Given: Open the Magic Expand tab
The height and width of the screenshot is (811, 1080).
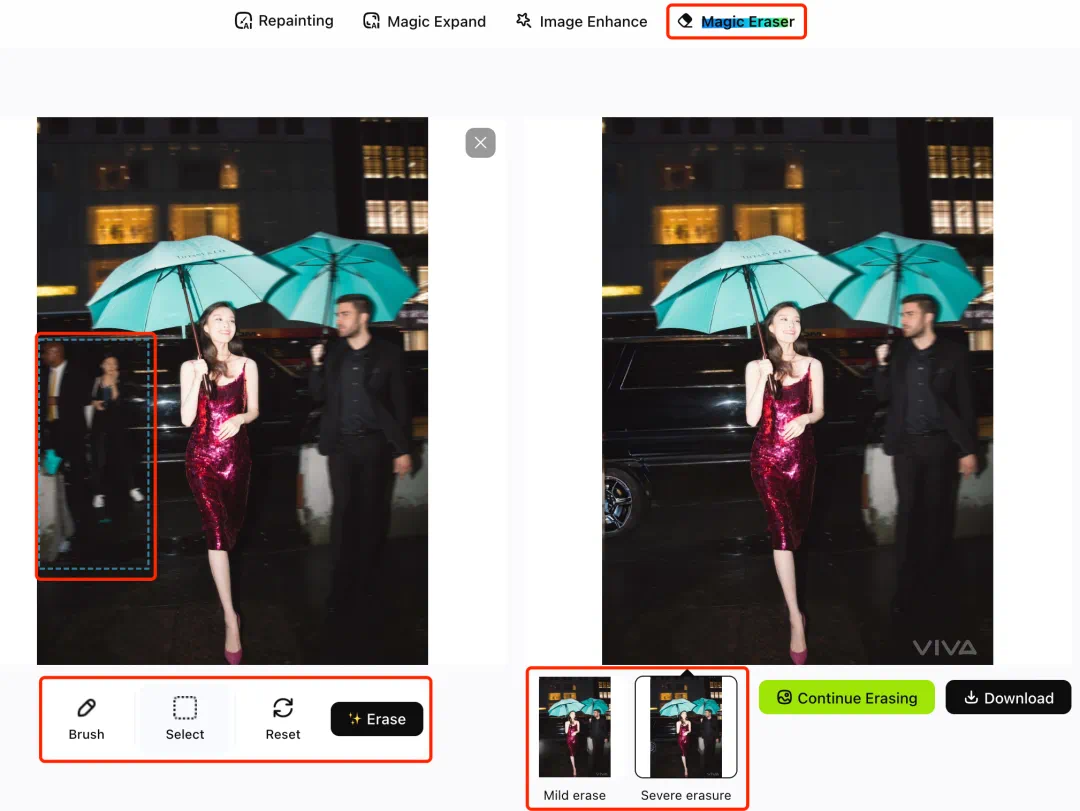Looking at the screenshot, I should [436, 21].
